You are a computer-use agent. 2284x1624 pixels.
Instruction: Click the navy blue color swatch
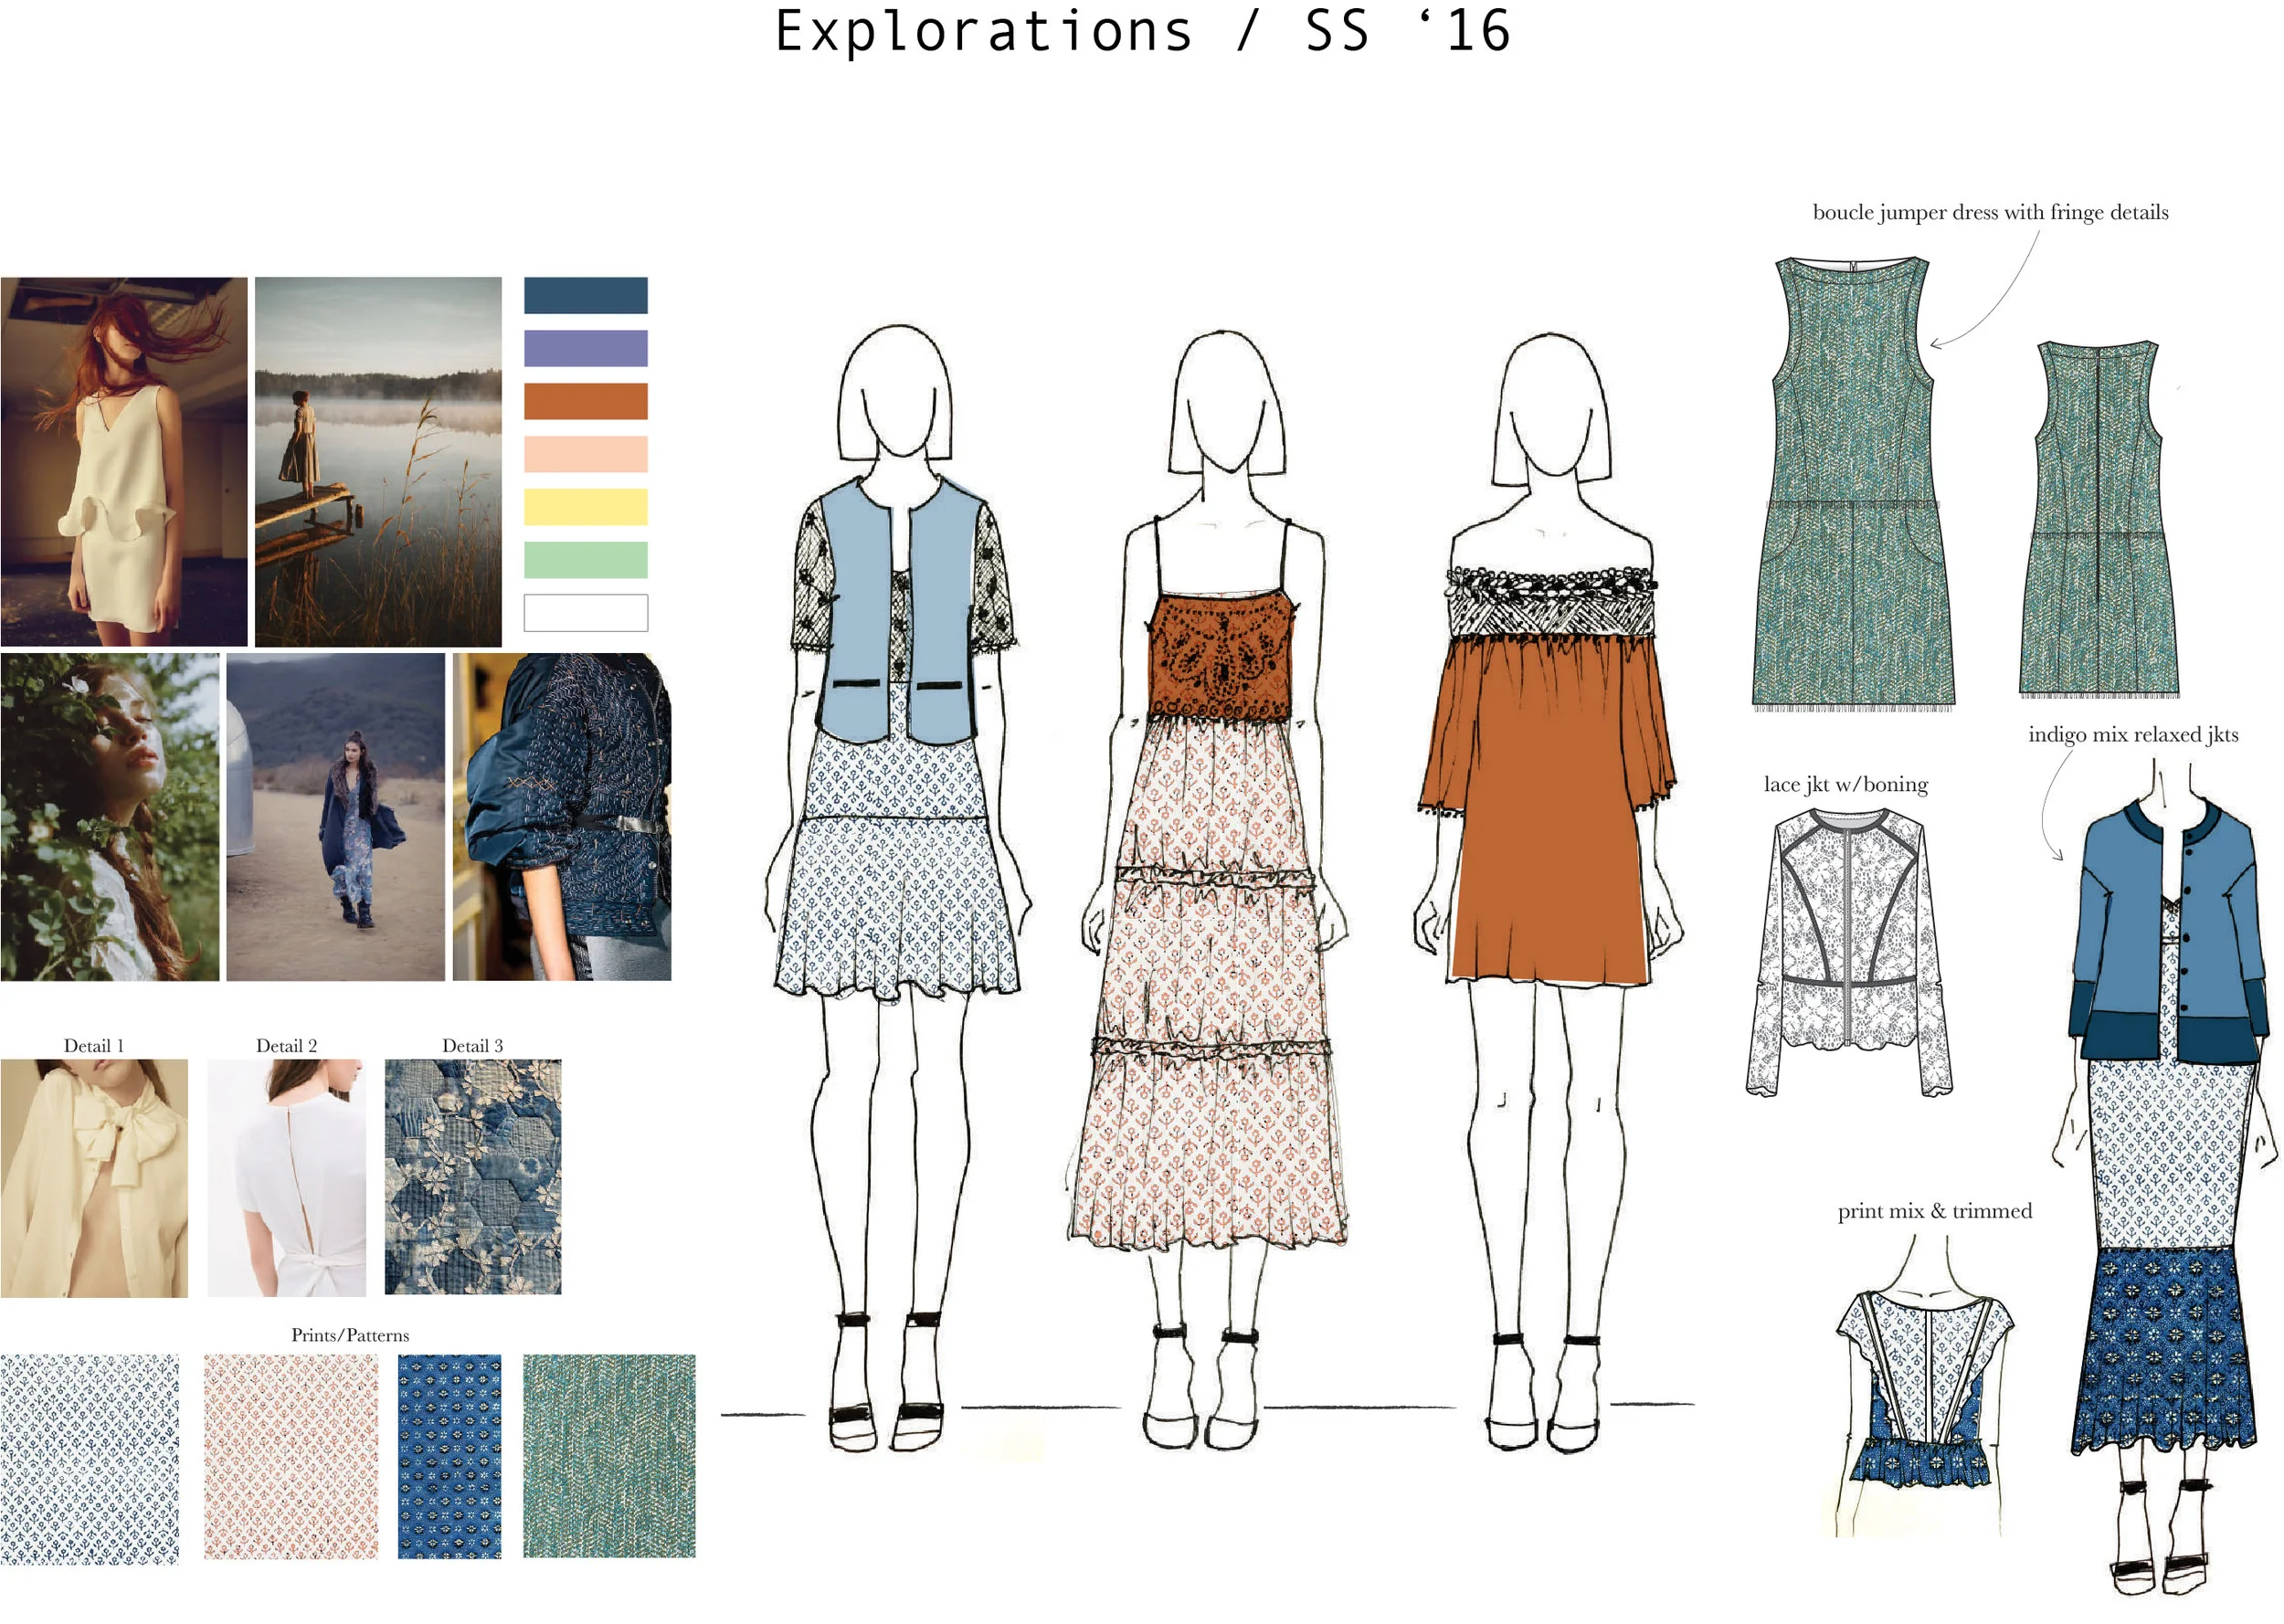tap(585, 295)
